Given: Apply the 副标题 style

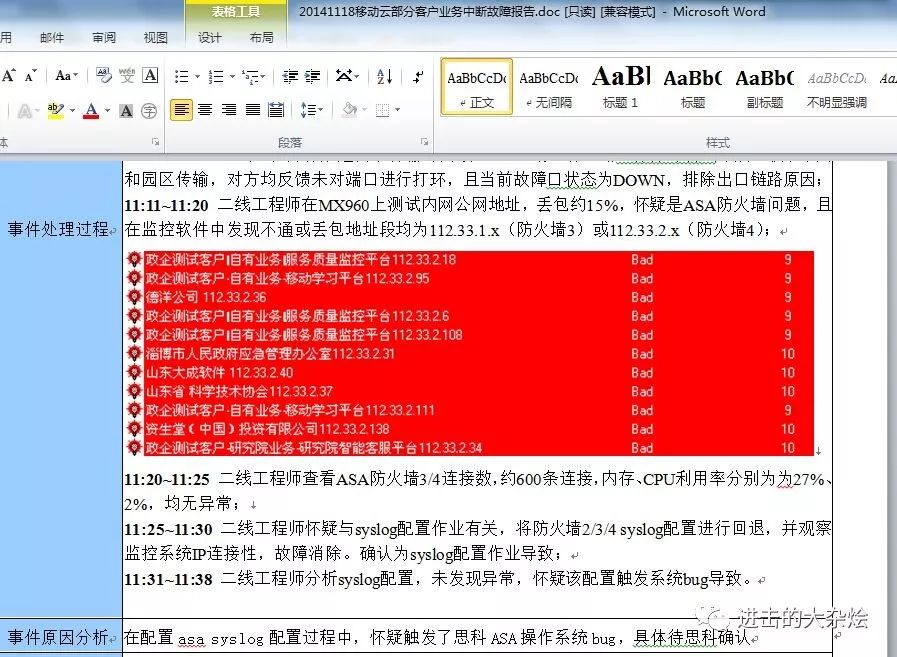Looking at the screenshot, I should pyautogui.click(x=765, y=87).
